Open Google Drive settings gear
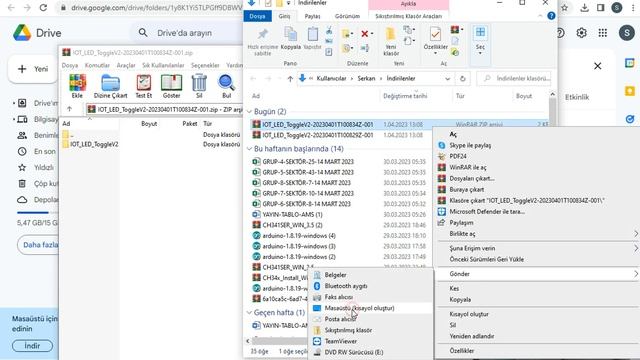Image resolution: width=640 pixels, height=360 pixels. point(582,33)
